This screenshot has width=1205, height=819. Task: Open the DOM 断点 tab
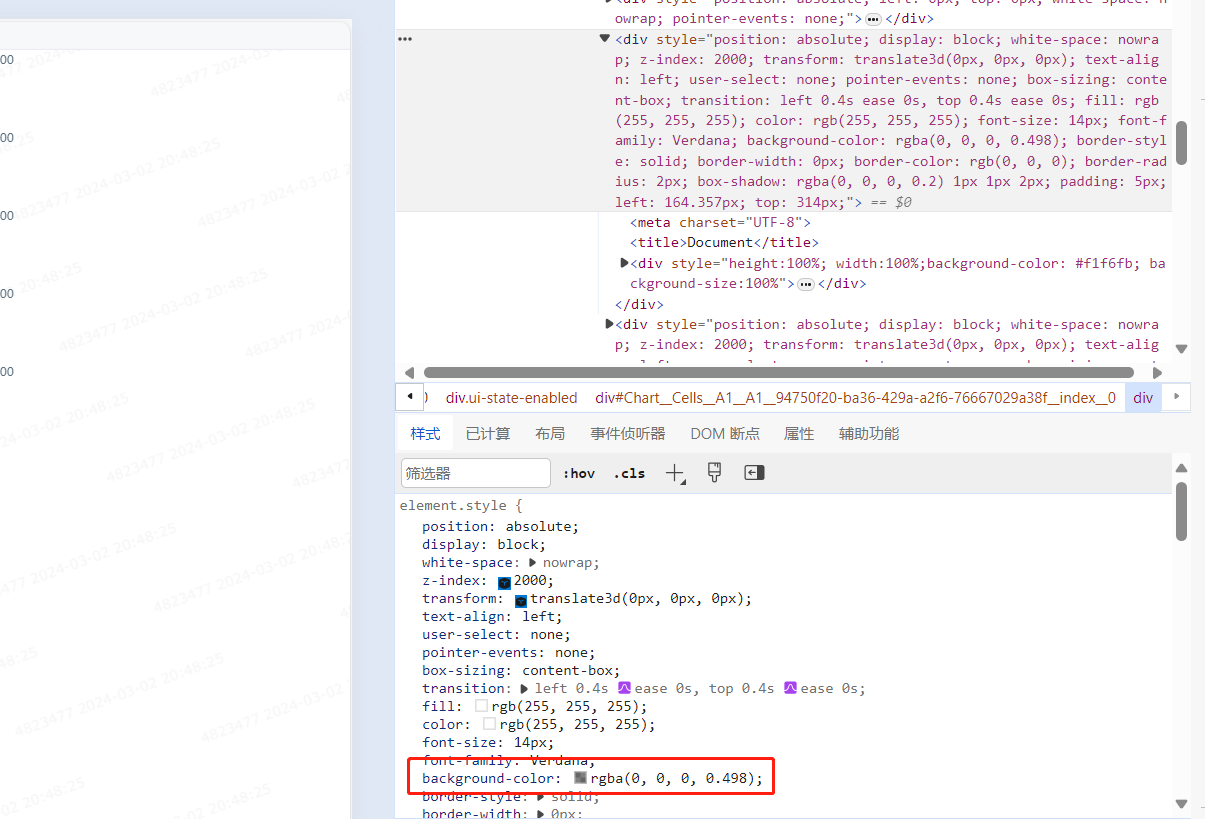[725, 433]
